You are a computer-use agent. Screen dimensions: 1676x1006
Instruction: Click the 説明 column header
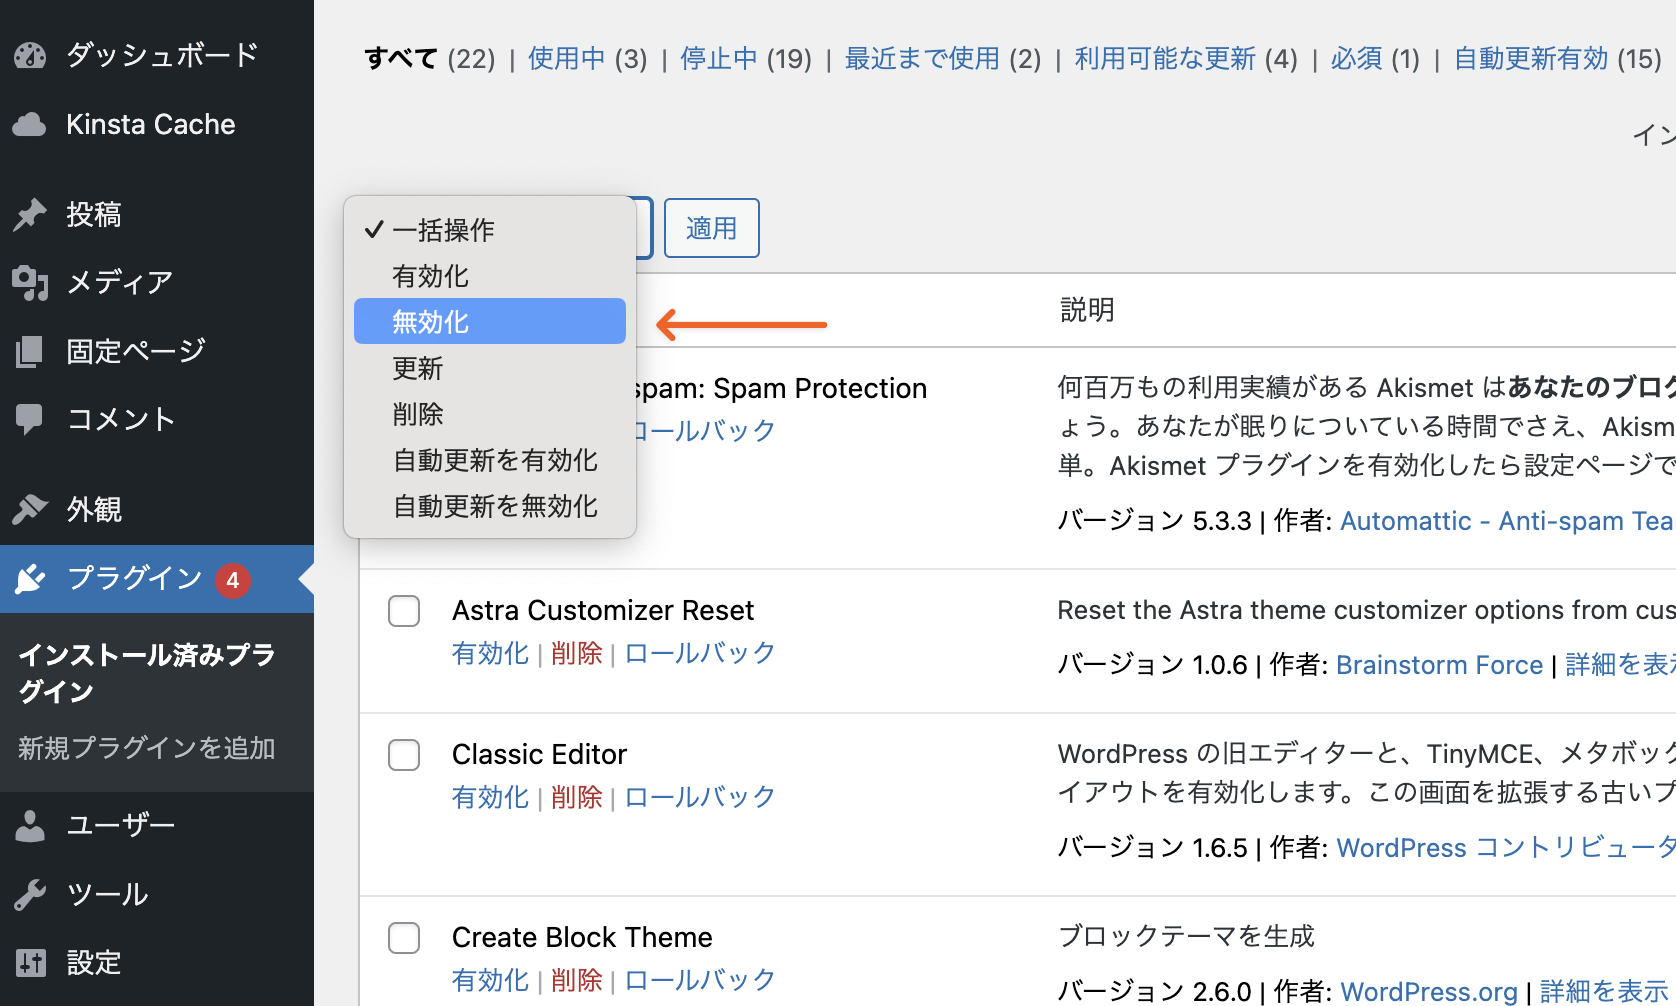point(1087,310)
